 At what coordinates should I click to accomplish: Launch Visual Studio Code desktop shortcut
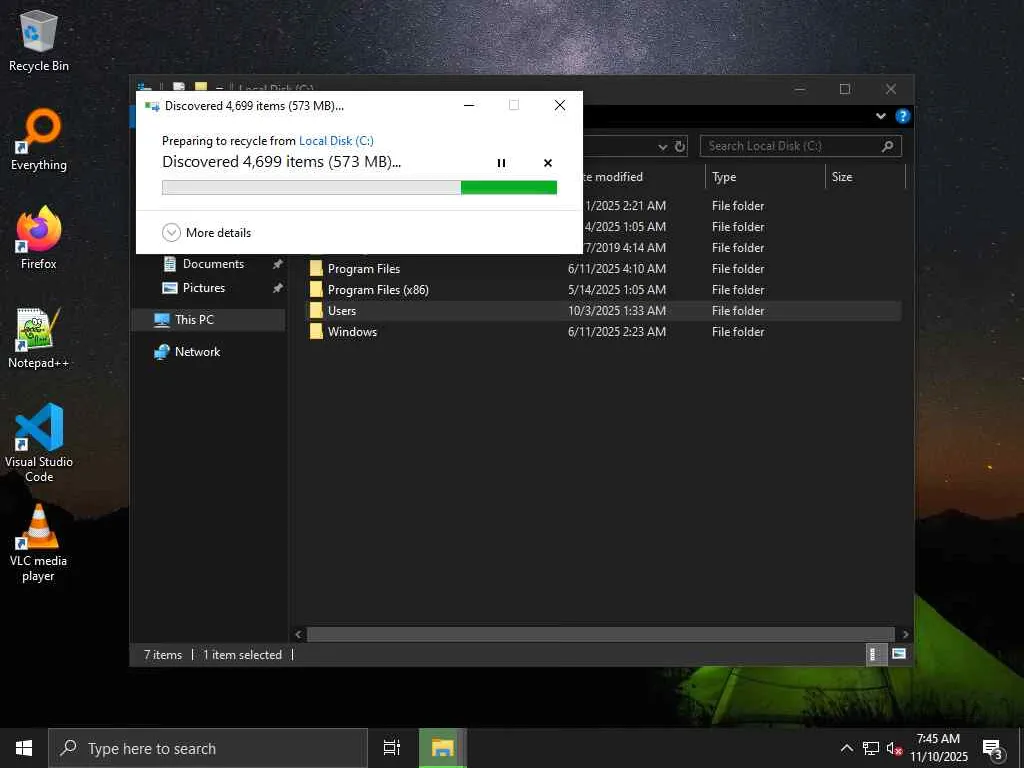point(39,443)
